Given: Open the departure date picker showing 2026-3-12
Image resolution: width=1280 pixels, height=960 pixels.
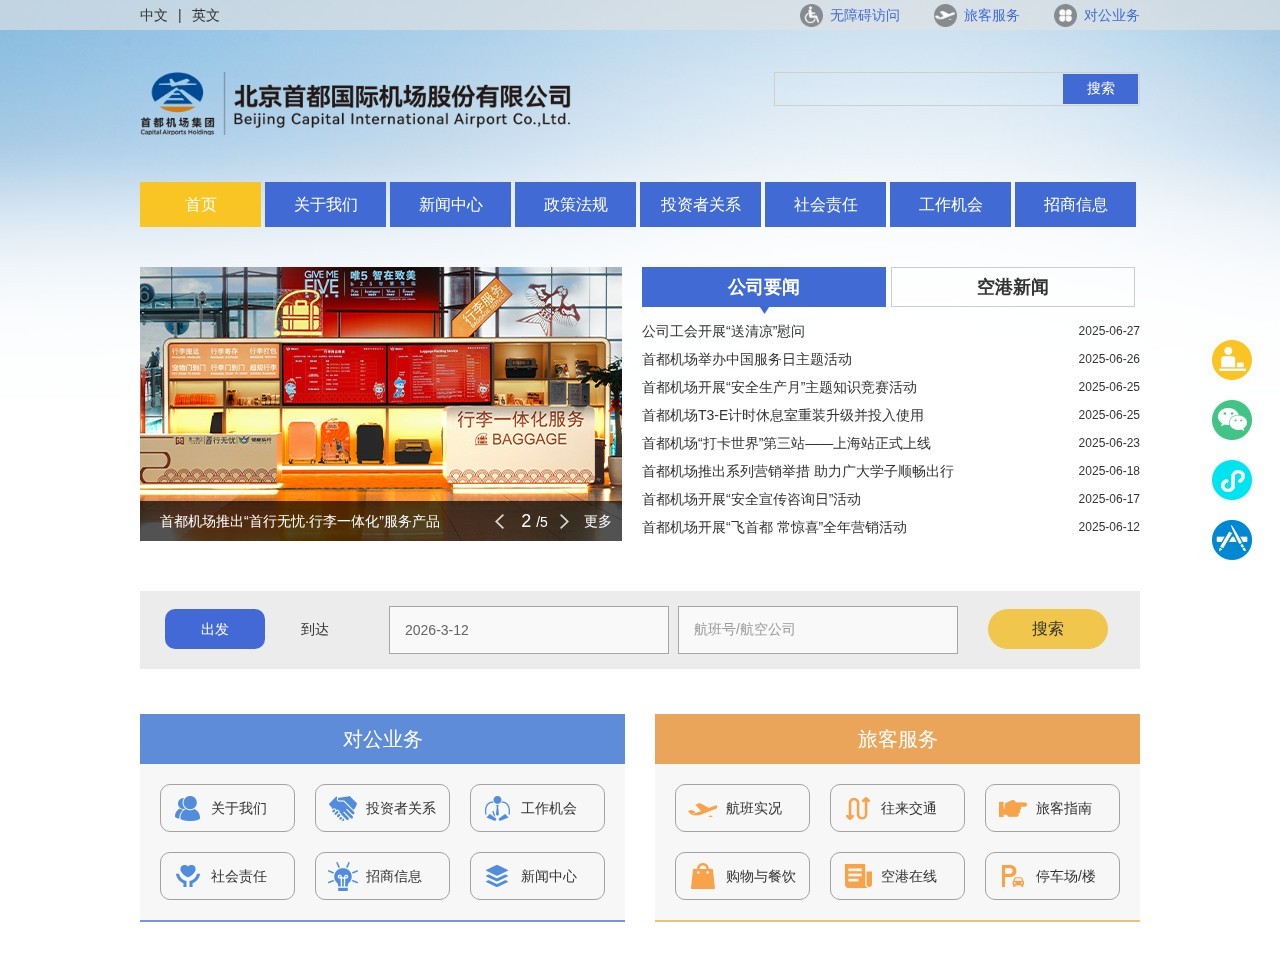Looking at the screenshot, I should click(528, 629).
